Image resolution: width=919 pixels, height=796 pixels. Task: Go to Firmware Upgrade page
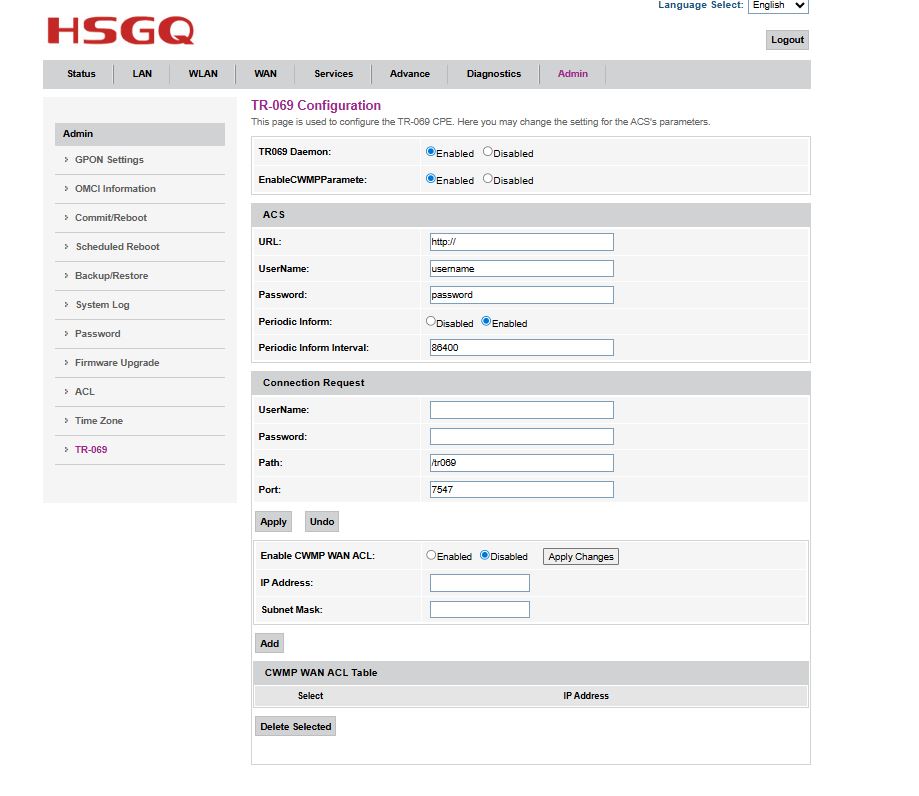[117, 363]
